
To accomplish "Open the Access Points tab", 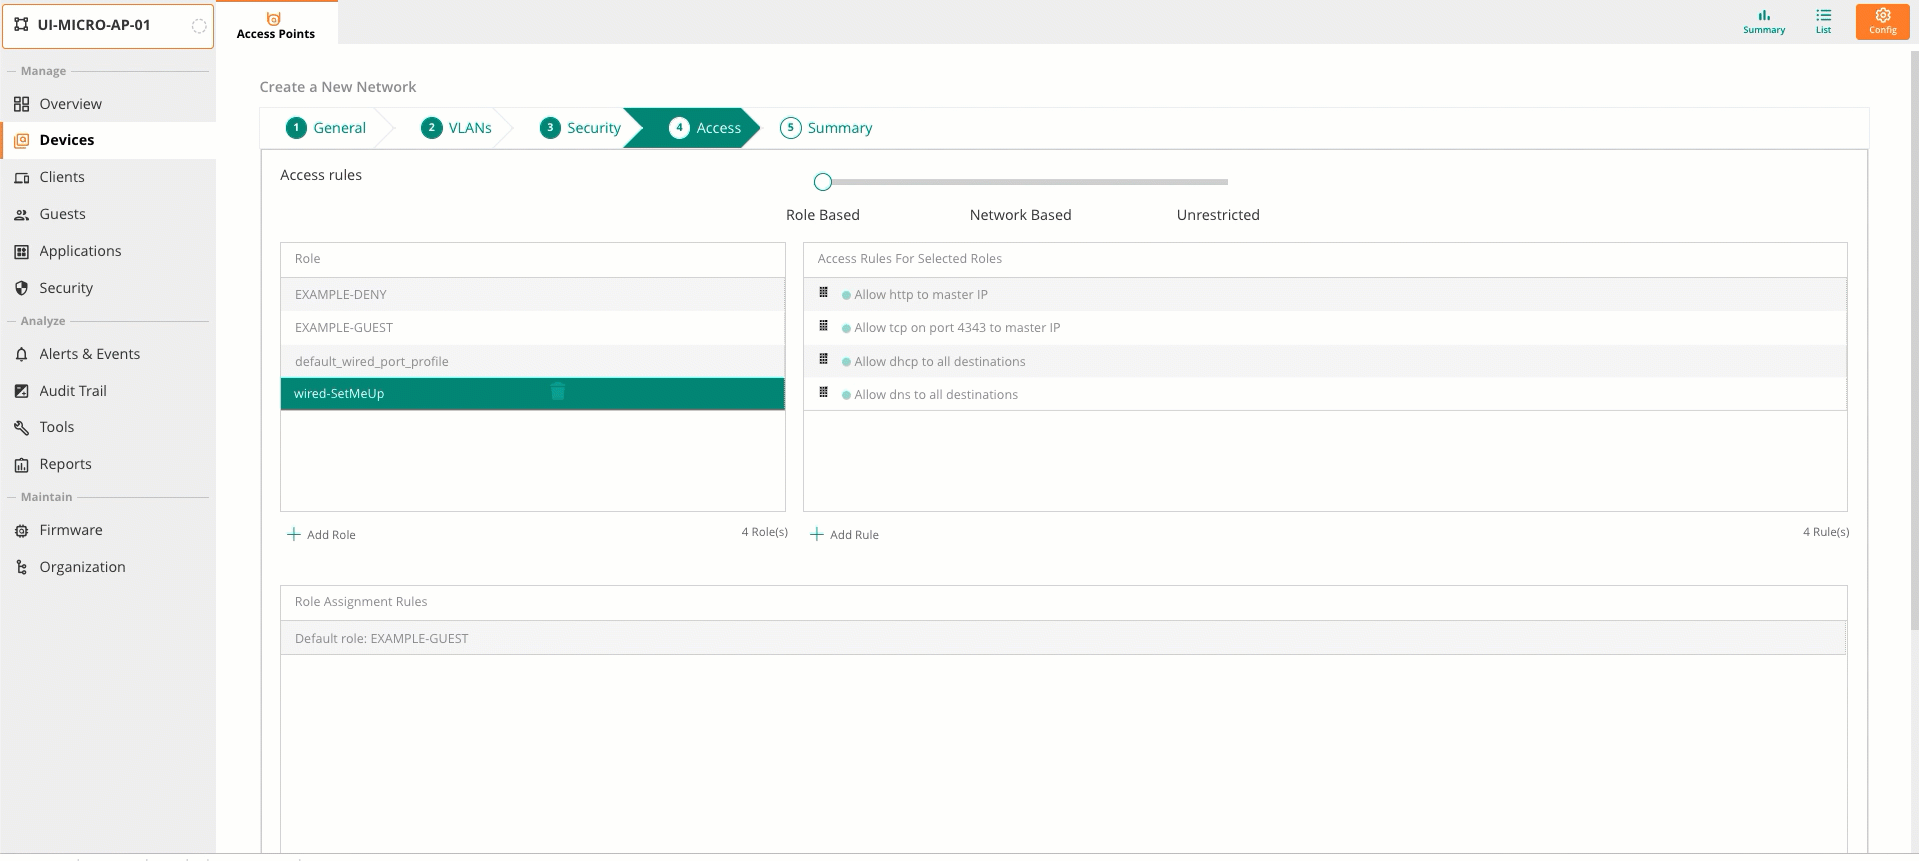I will tap(275, 24).
